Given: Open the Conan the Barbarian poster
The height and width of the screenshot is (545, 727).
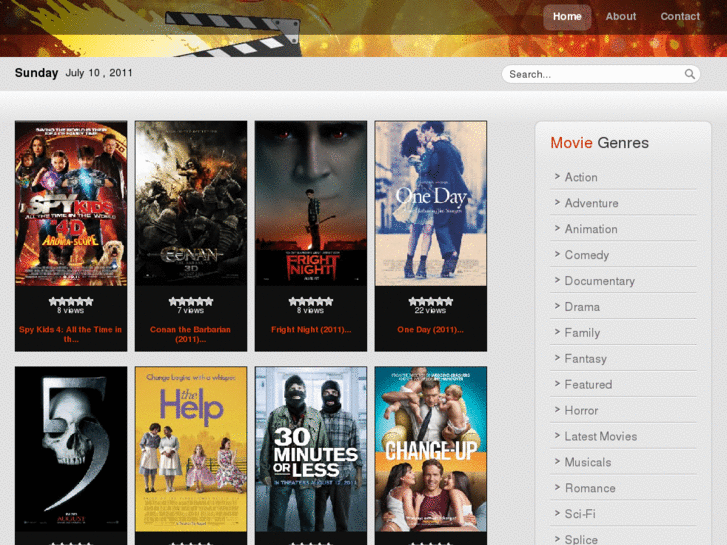Looking at the screenshot, I should (191, 203).
